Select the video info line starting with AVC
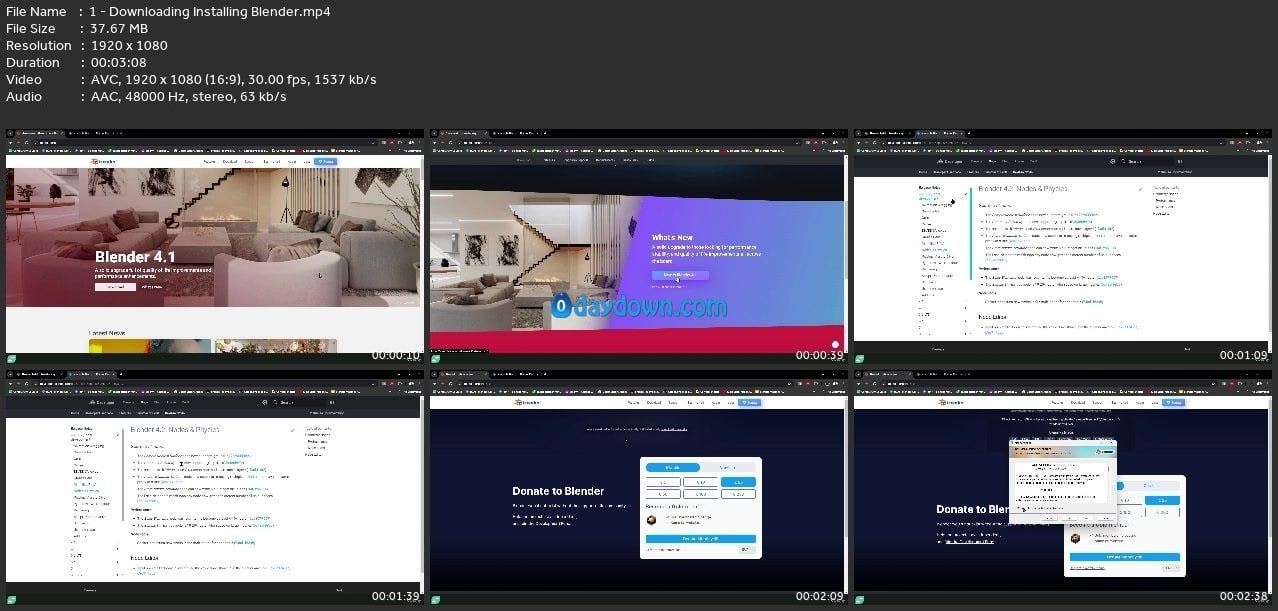Screen dimensions: 1278x611 (232, 80)
